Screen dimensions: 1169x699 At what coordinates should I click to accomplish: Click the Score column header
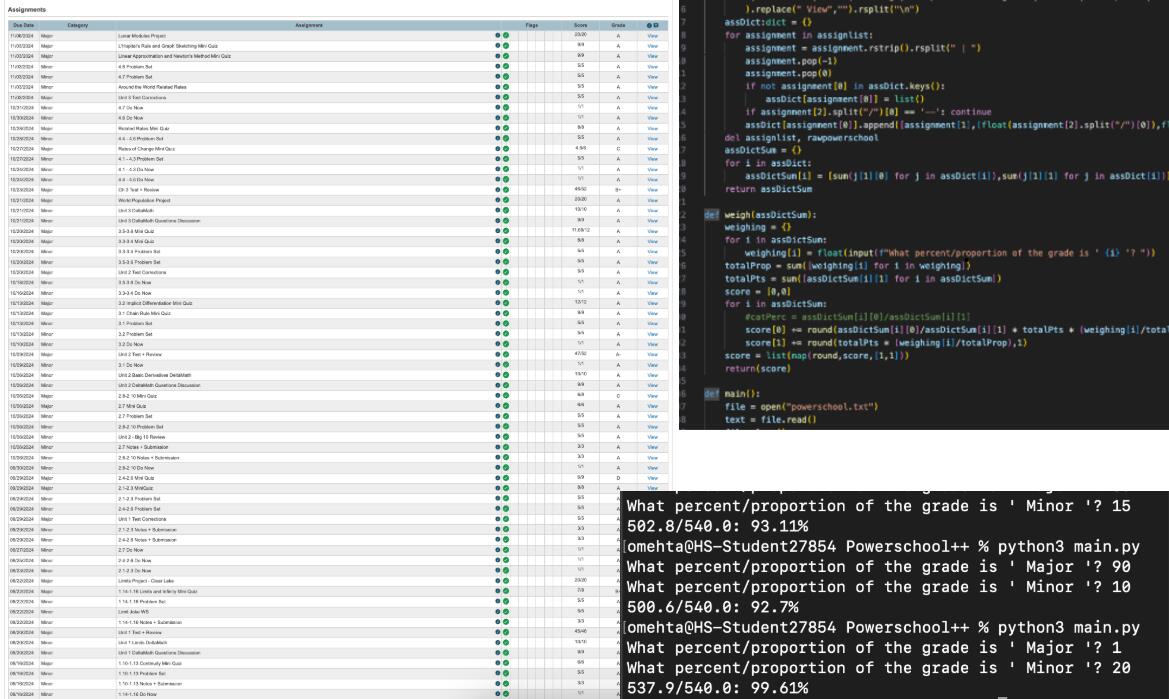[x=580, y=25]
